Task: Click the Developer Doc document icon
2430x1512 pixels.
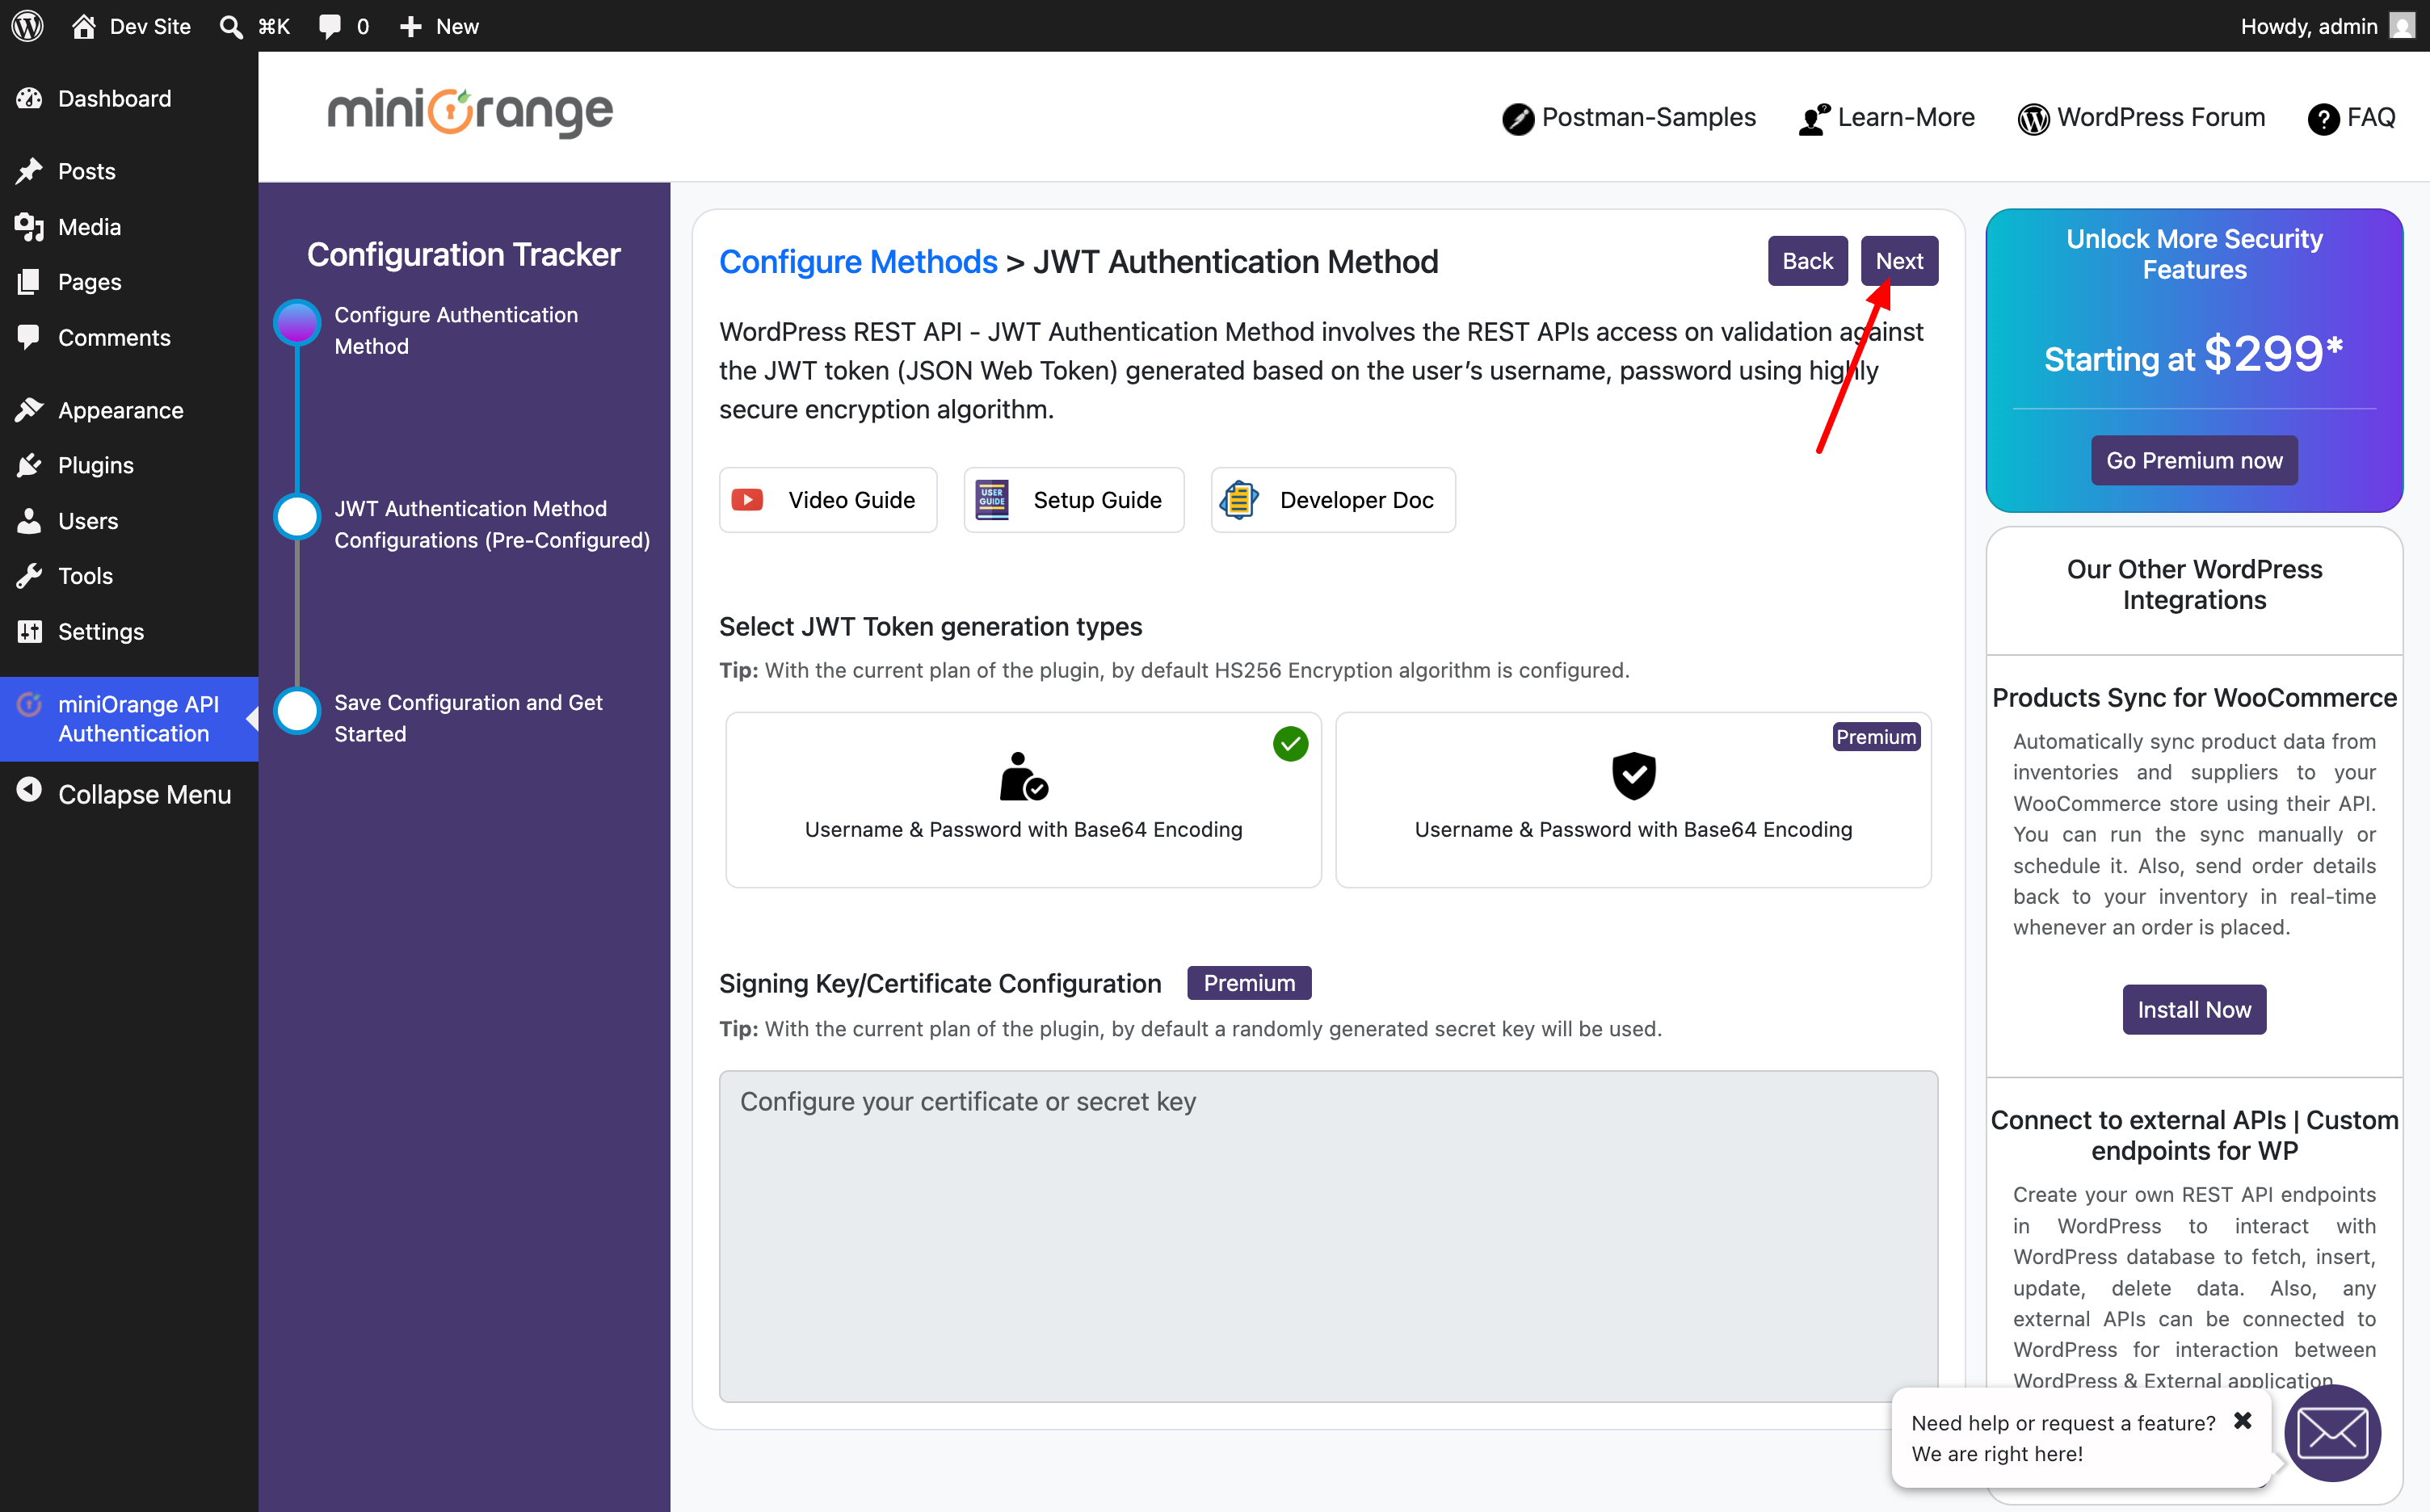Action: click(1239, 500)
